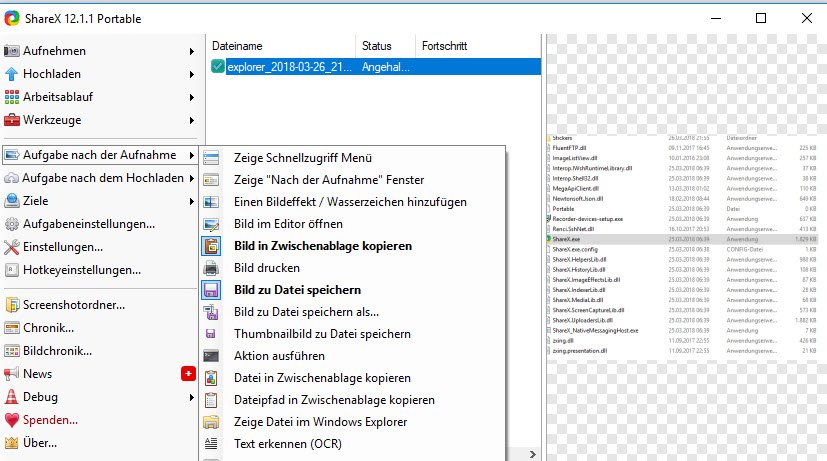Sort list by Dateiname column header
Image resolution: width=827 pixels, height=461 pixels.
pyautogui.click(x=282, y=46)
